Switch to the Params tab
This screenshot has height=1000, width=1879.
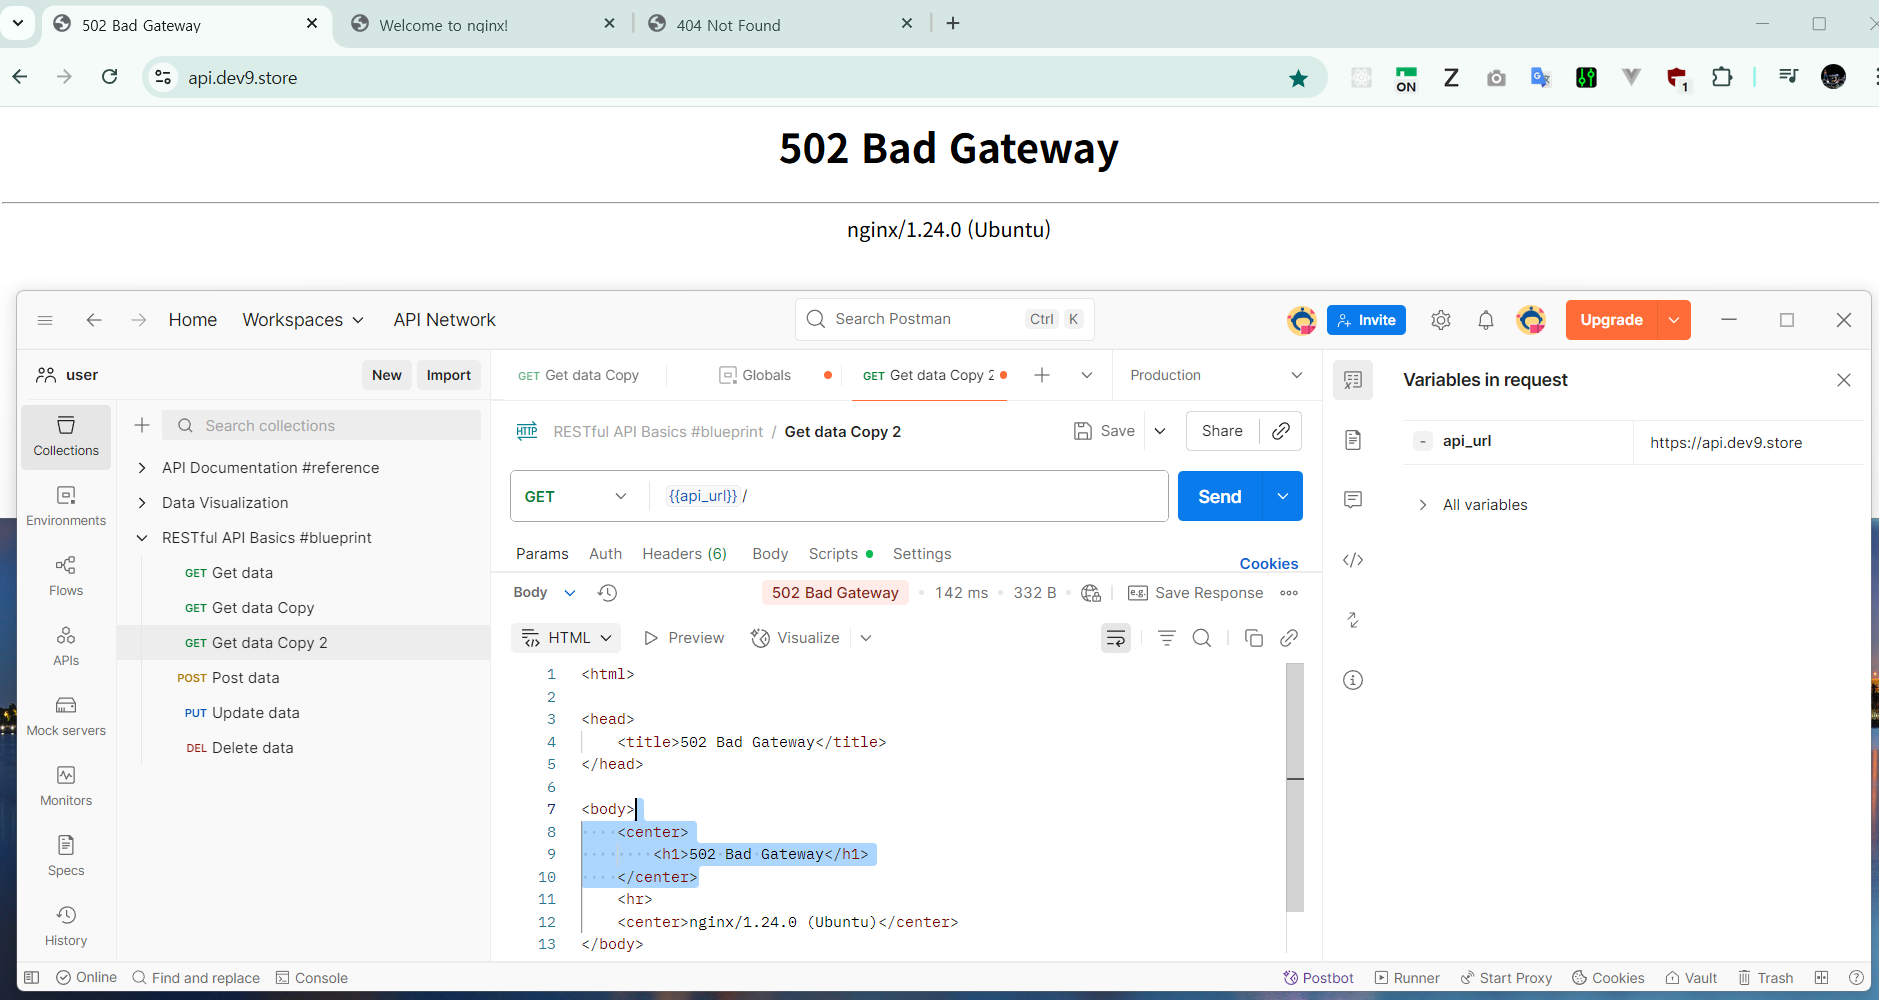542,554
